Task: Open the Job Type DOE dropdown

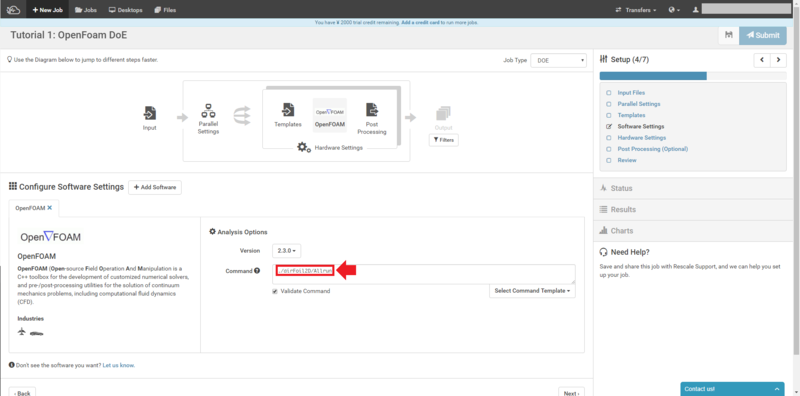Action: (x=559, y=60)
